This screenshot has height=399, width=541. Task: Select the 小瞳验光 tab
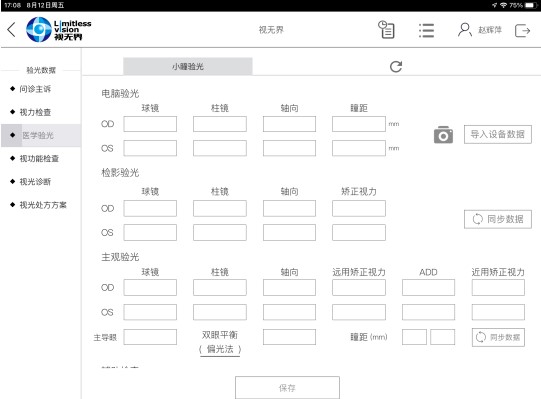coord(188,66)
